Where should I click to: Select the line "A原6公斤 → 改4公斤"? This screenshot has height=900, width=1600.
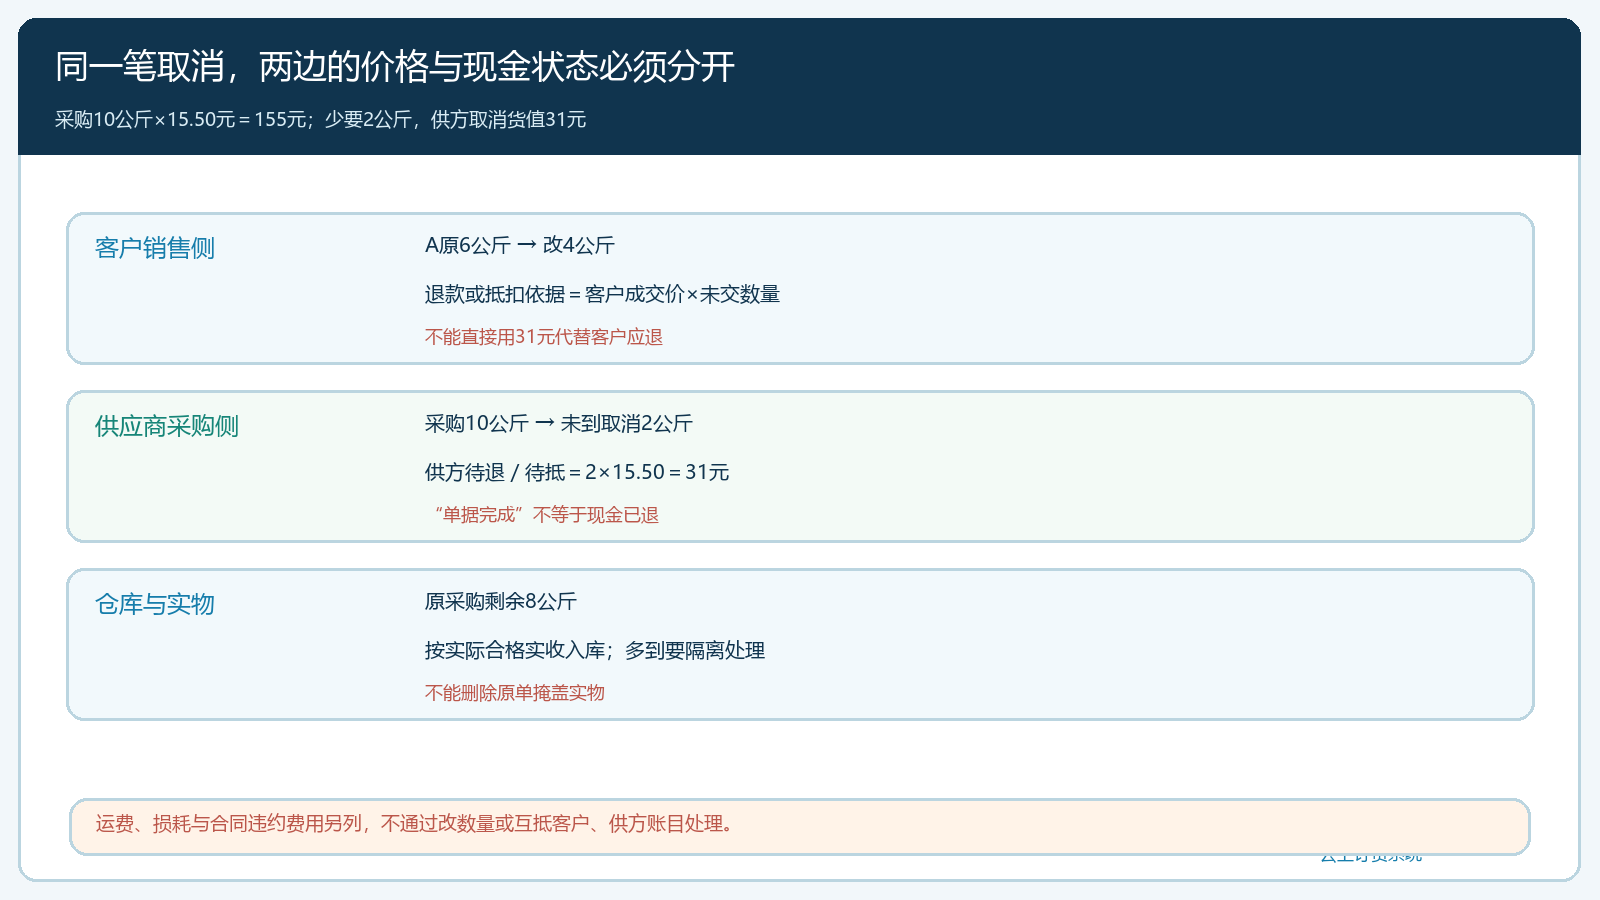(520, 245)
